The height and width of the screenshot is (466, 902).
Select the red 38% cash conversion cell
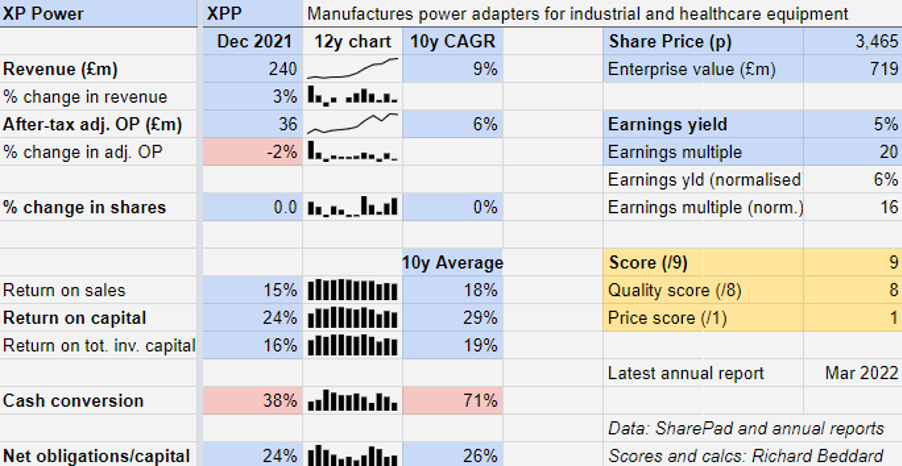tap(252, 401)
